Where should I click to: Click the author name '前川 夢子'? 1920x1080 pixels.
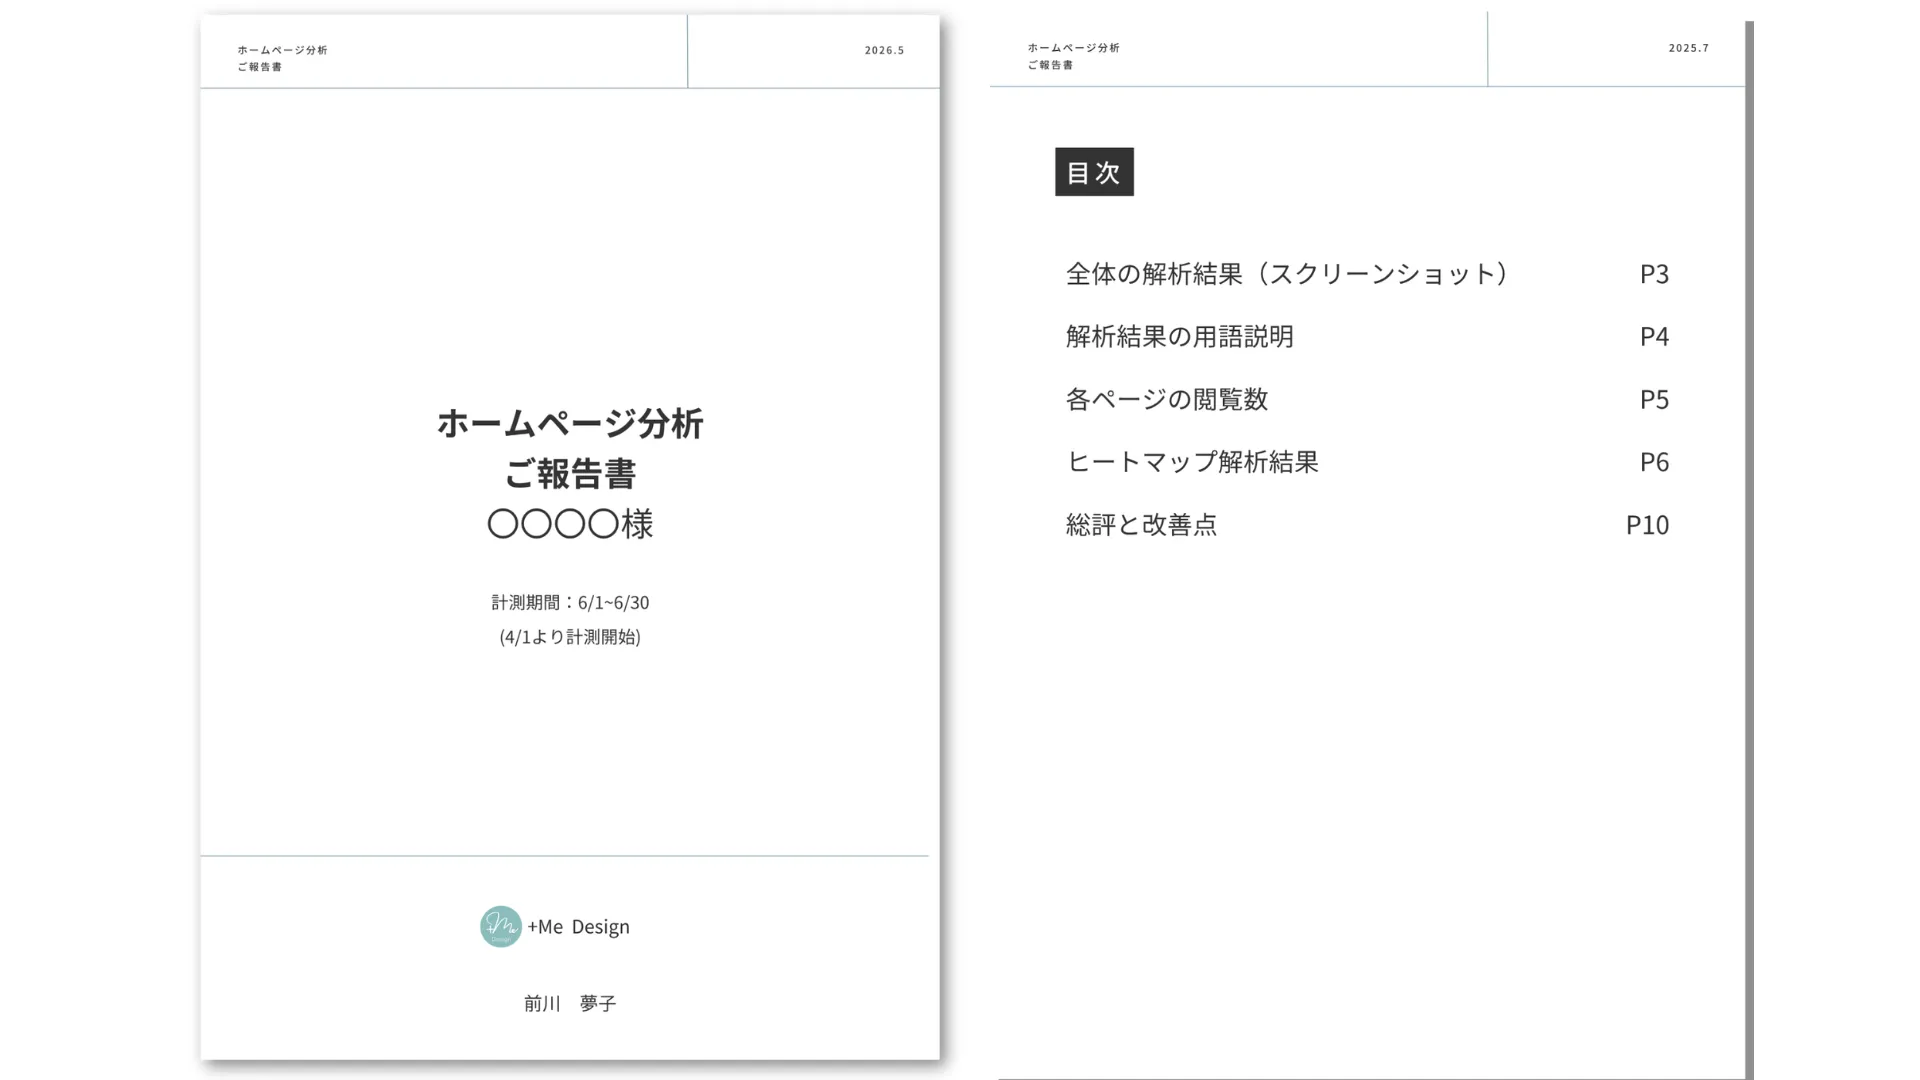pos(570,1003)
